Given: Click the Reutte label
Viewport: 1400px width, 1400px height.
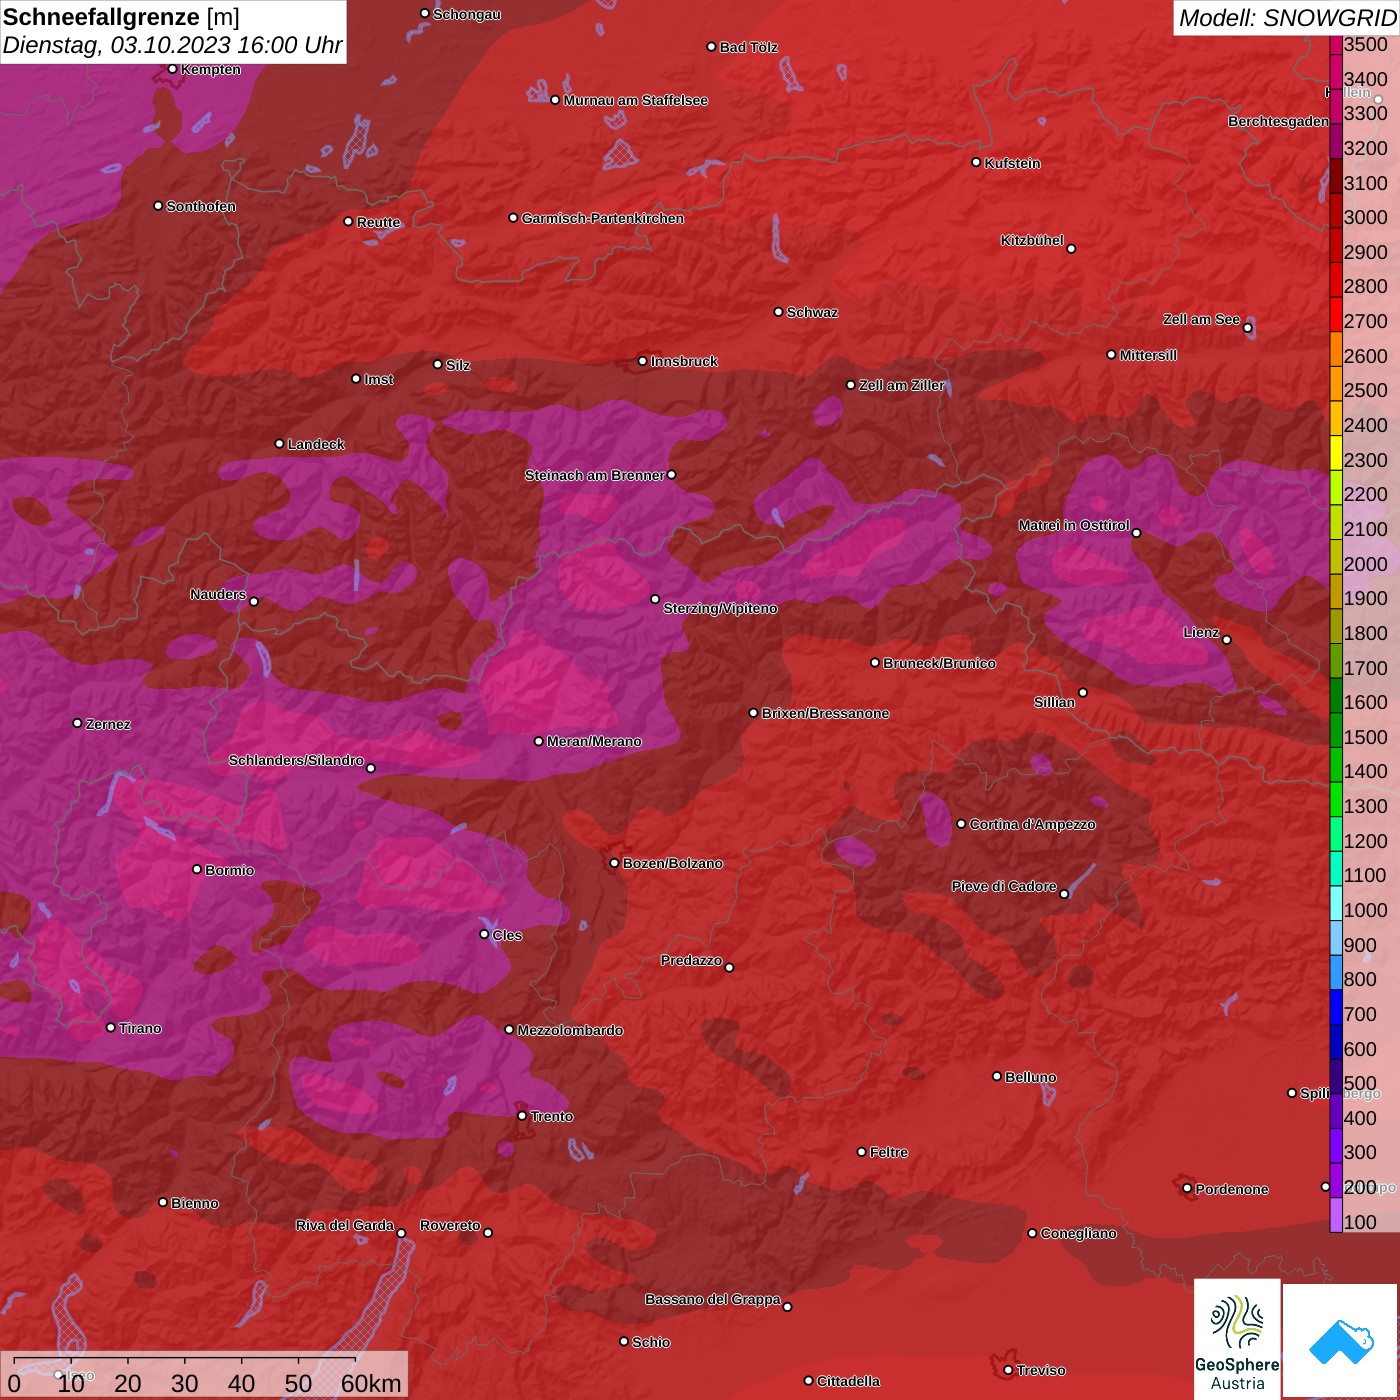Looking at the screenshot, I should click(x=378, y=222).
